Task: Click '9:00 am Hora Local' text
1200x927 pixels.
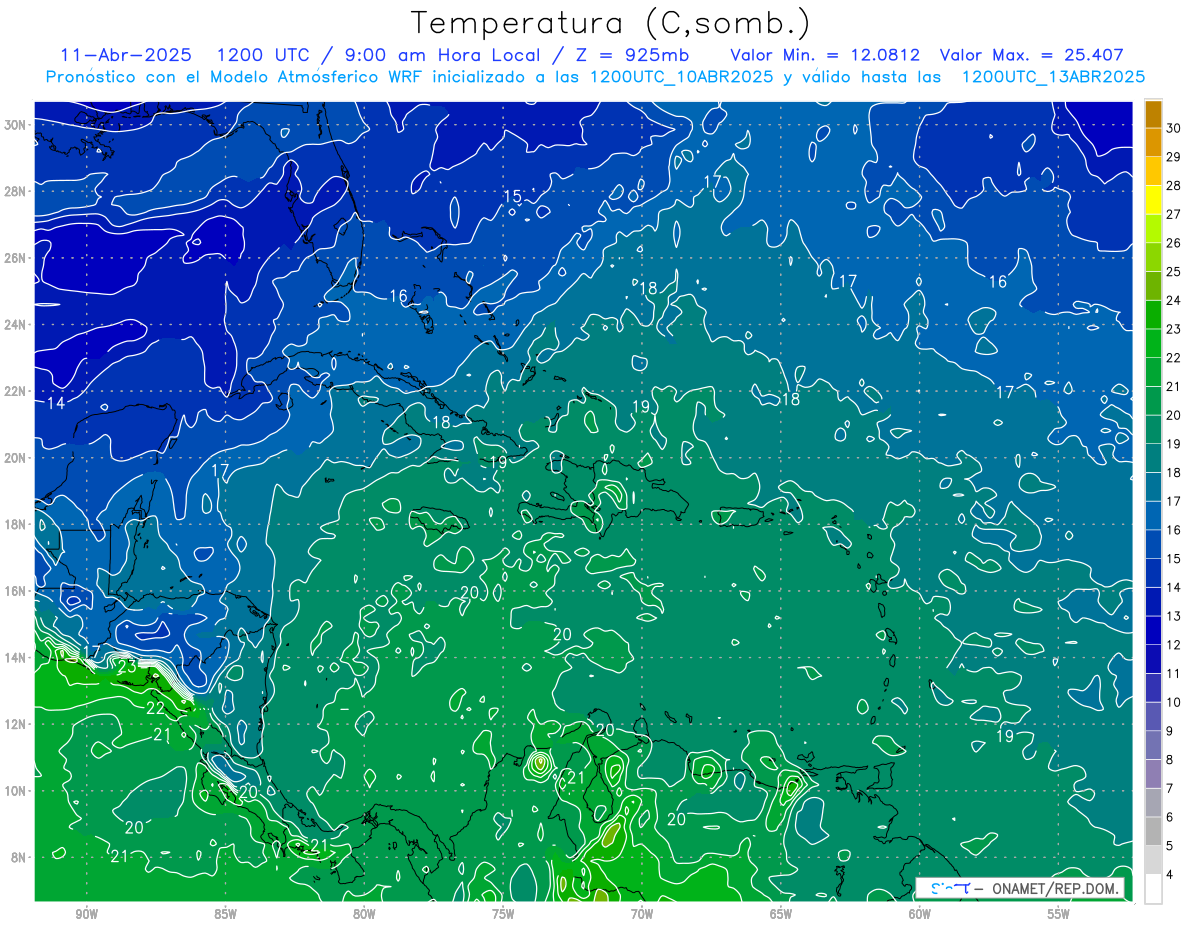Action: [443, 55]
